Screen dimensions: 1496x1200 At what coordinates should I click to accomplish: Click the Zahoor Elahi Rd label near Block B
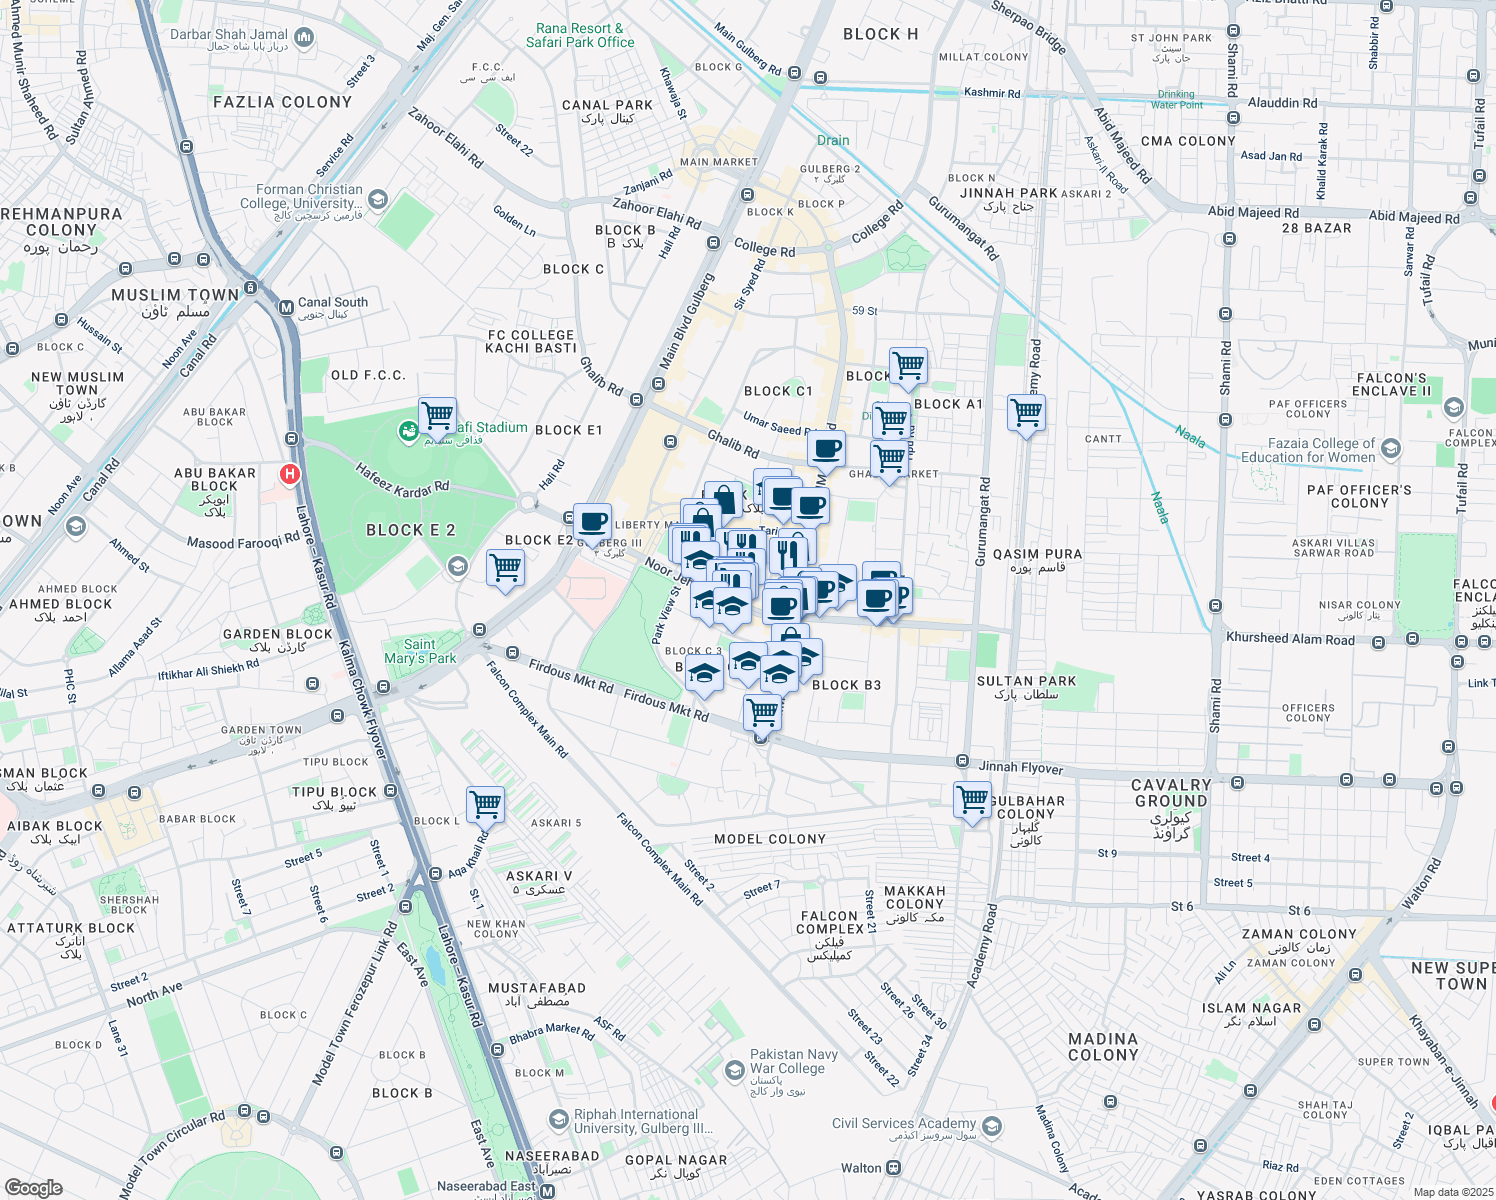coord(657,213)
